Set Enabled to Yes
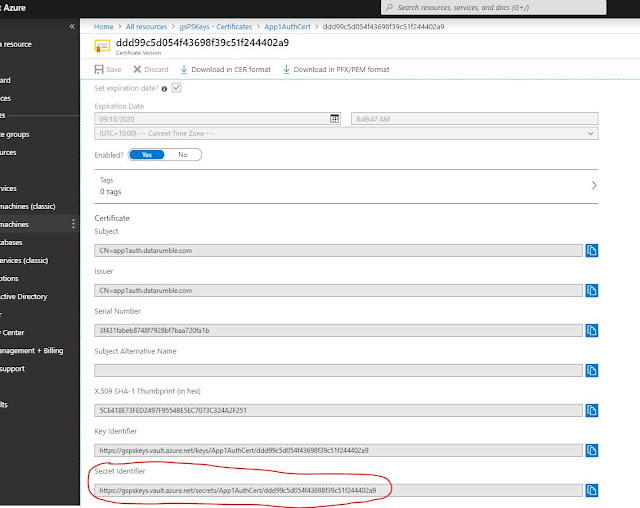The image size is (640, 508). coord(147,155)
